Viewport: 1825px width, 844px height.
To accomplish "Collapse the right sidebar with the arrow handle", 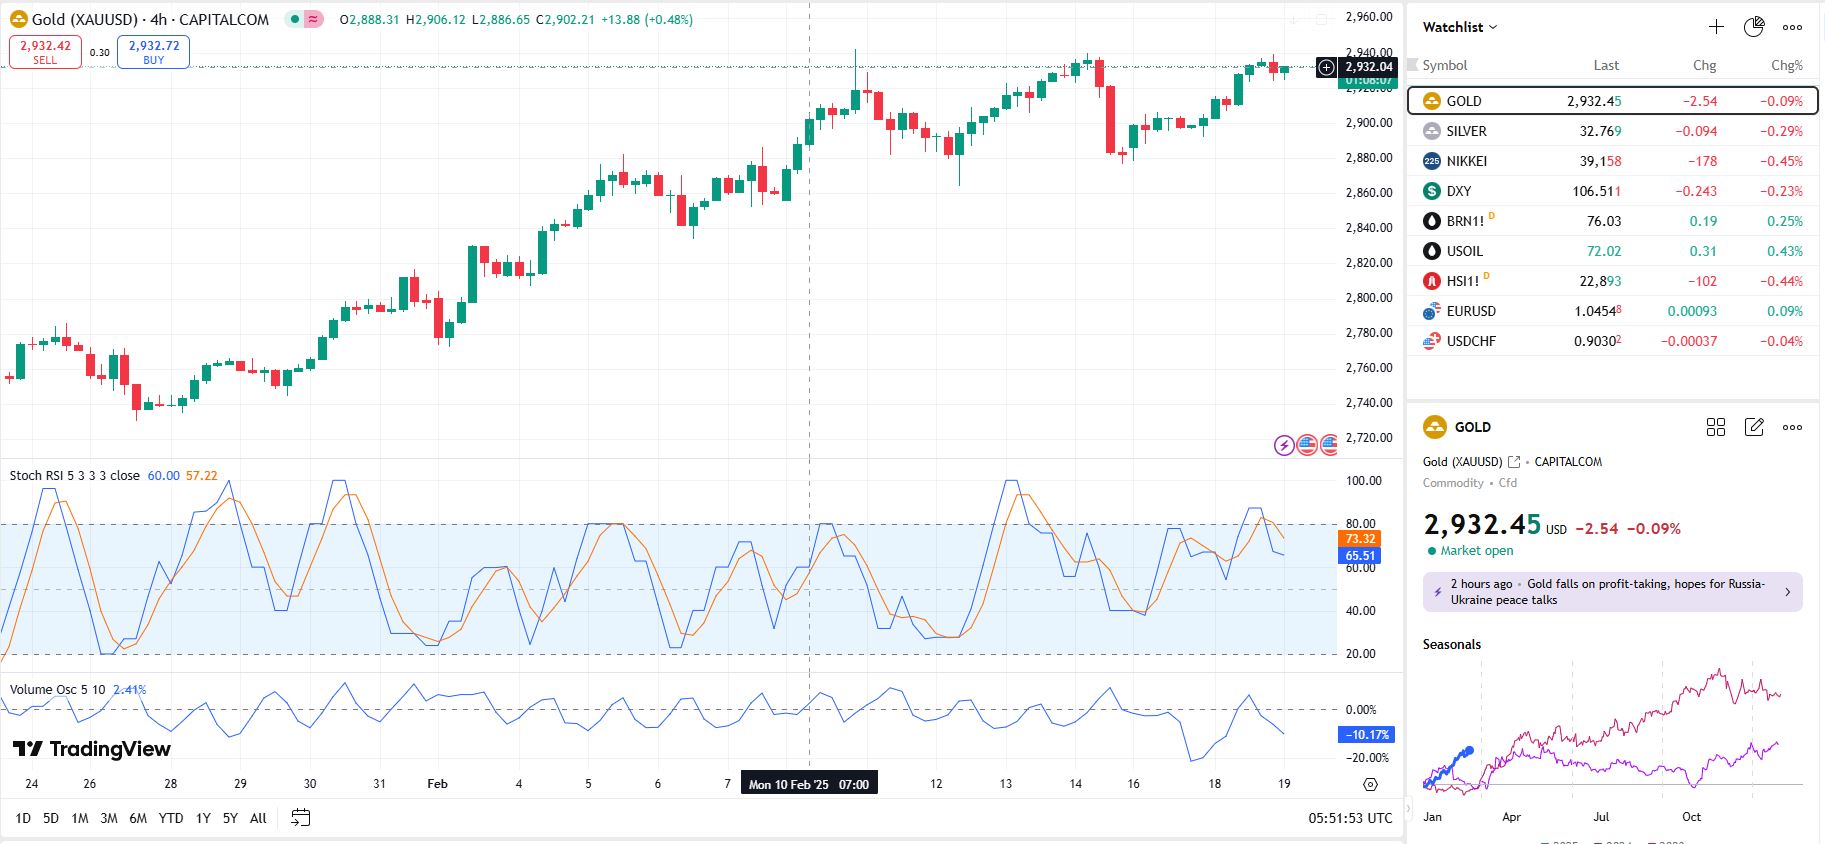I will pyautogui.click(x=1409, y=806).
